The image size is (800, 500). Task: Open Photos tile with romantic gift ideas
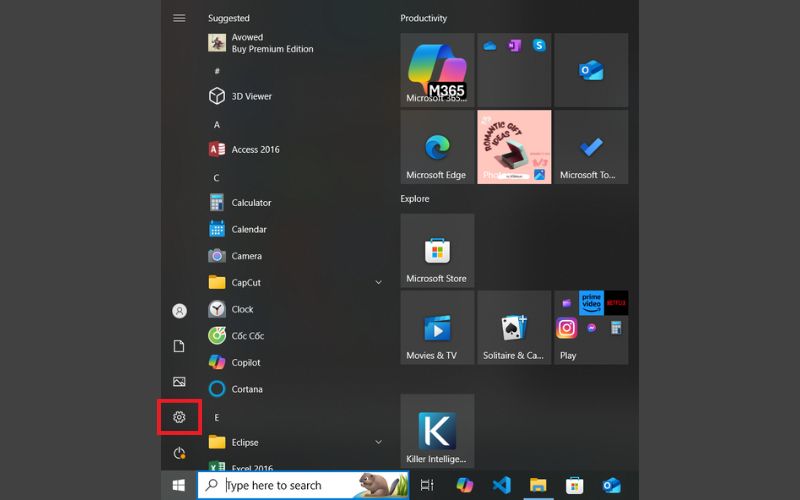514,147
